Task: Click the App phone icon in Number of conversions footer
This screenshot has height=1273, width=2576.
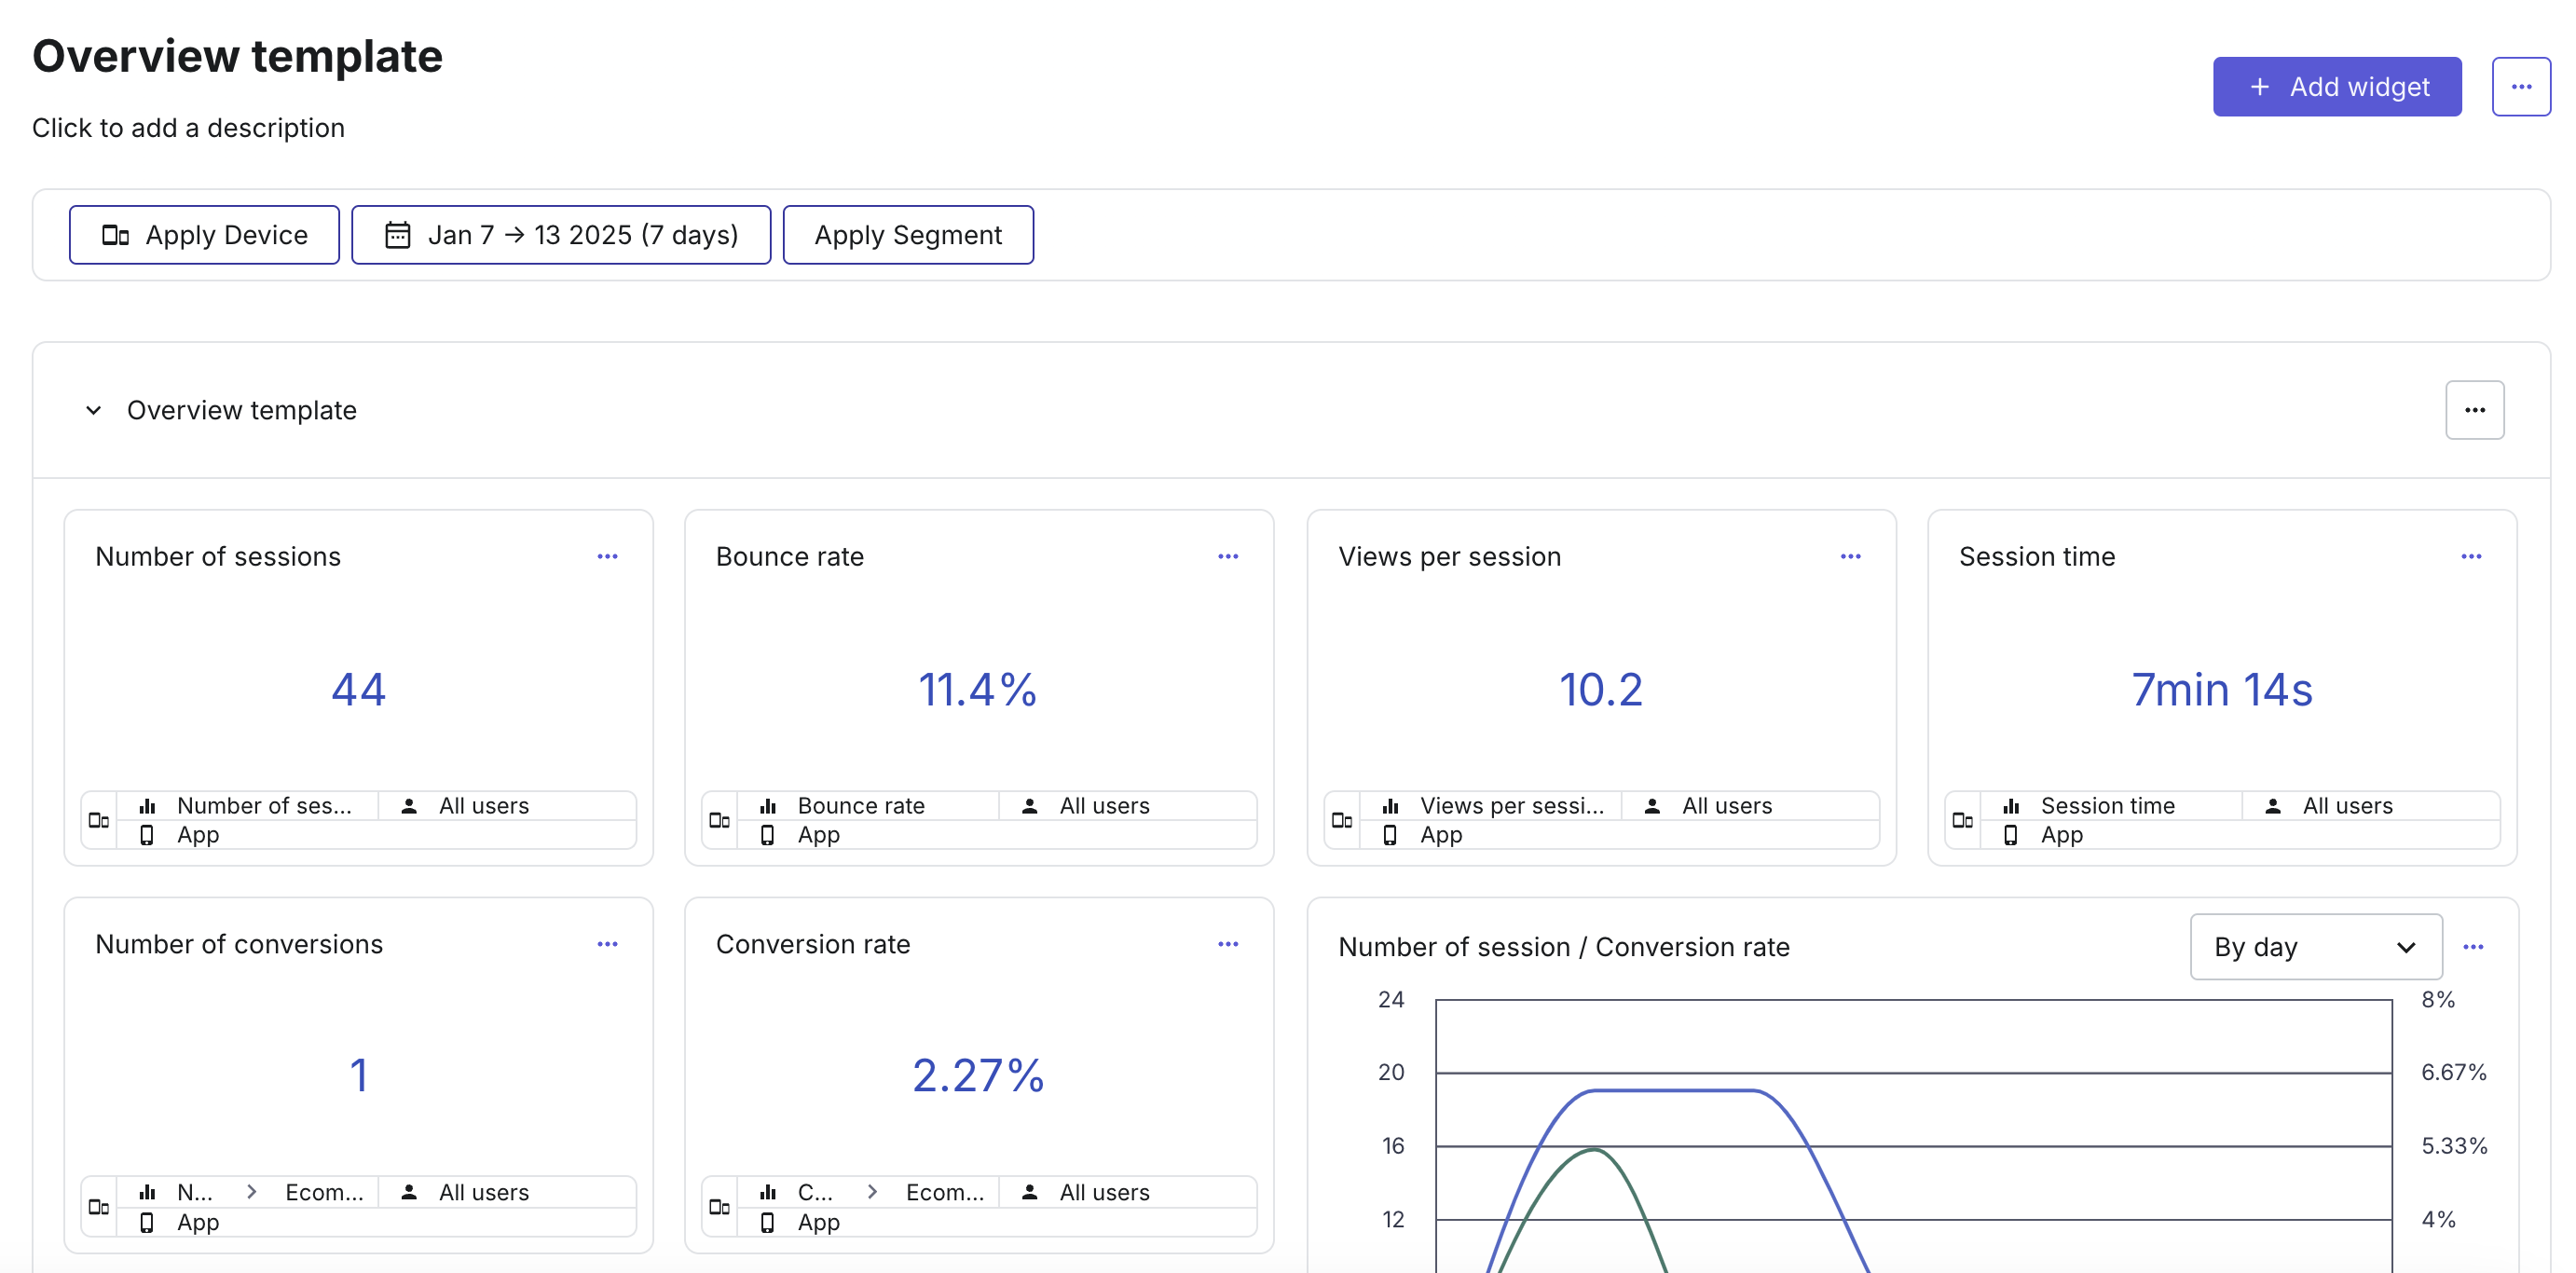Action: (x=148, y=1222)
